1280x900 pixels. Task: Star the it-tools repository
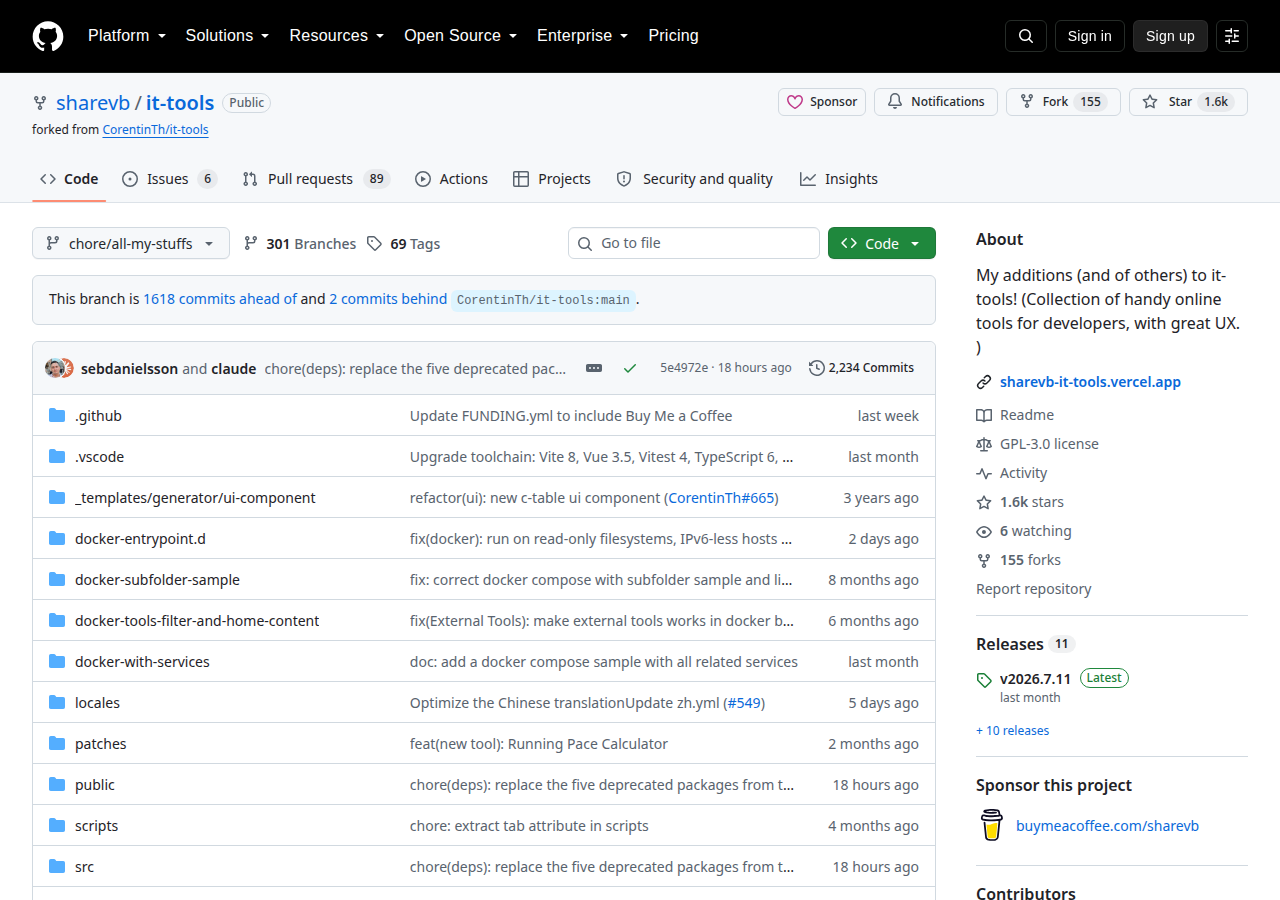coord(1188,102)
